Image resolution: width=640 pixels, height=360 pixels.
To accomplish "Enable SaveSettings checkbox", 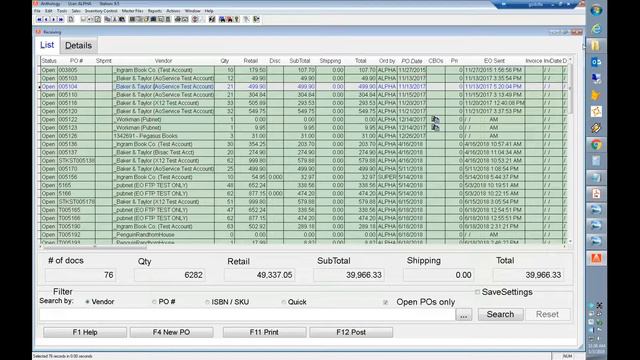I will [477, 292].
